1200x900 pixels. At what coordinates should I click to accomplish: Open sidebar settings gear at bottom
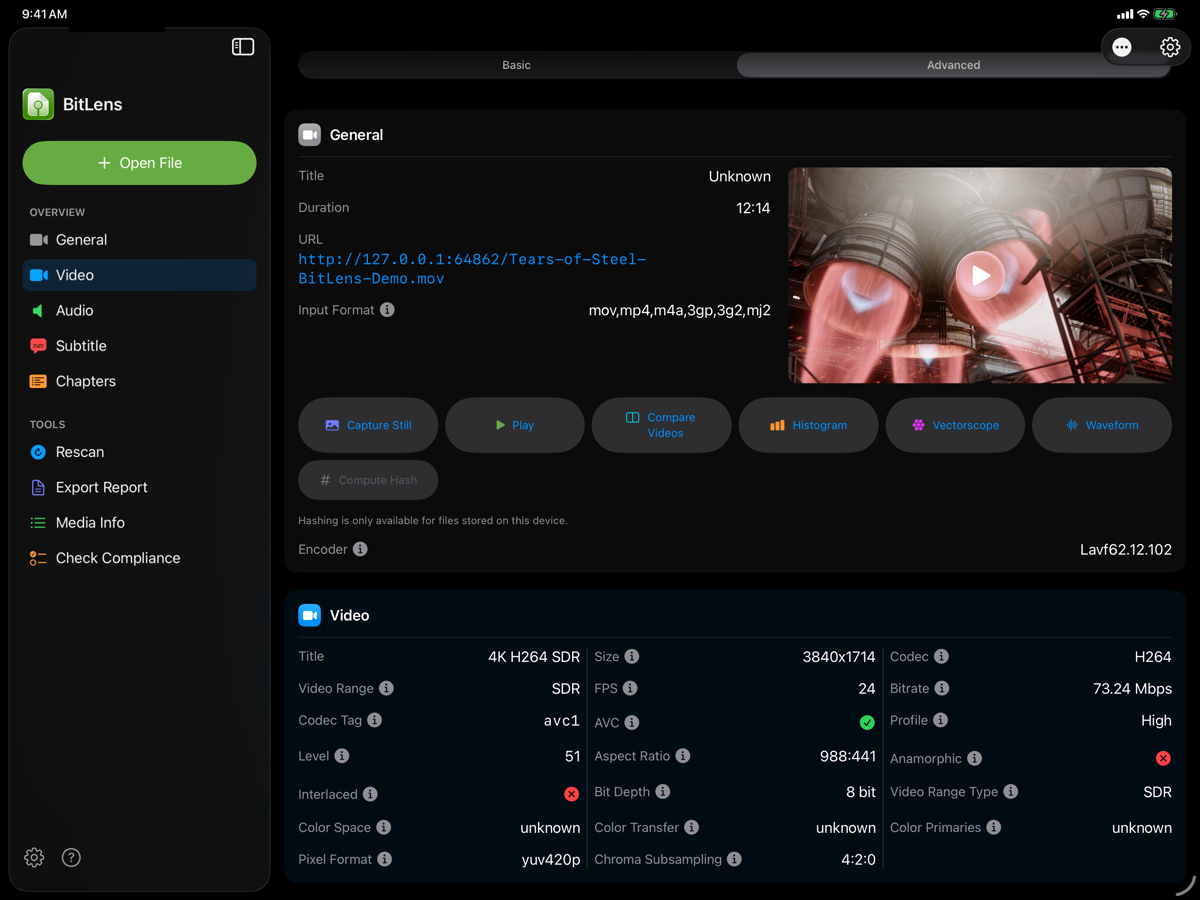(x=34, y=857)
